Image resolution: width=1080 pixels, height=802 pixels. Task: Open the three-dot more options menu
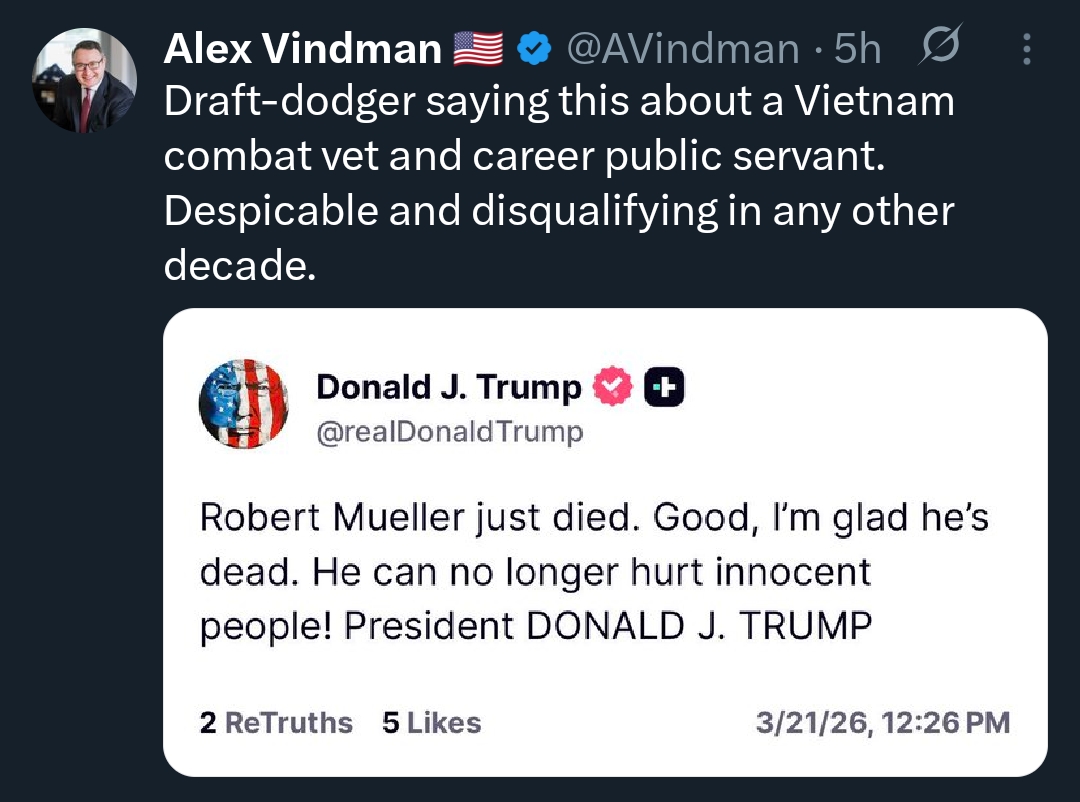(1027, 47)
